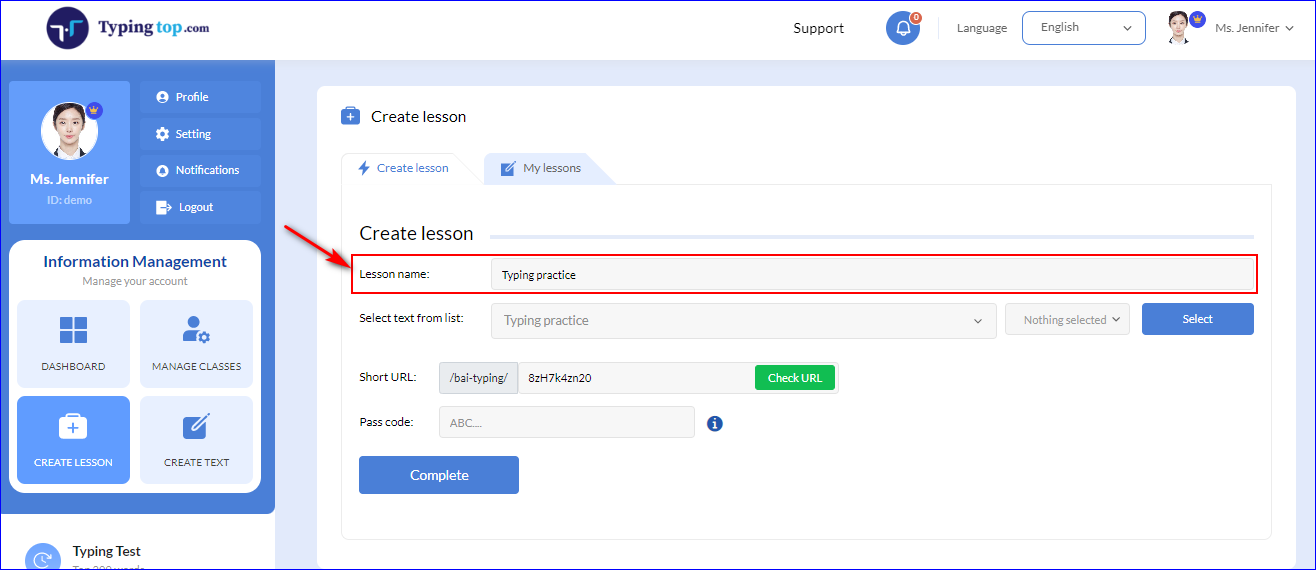Select the Create Lesson sidebar tile
Screen dimensions: 1316x570
[73, 440]
